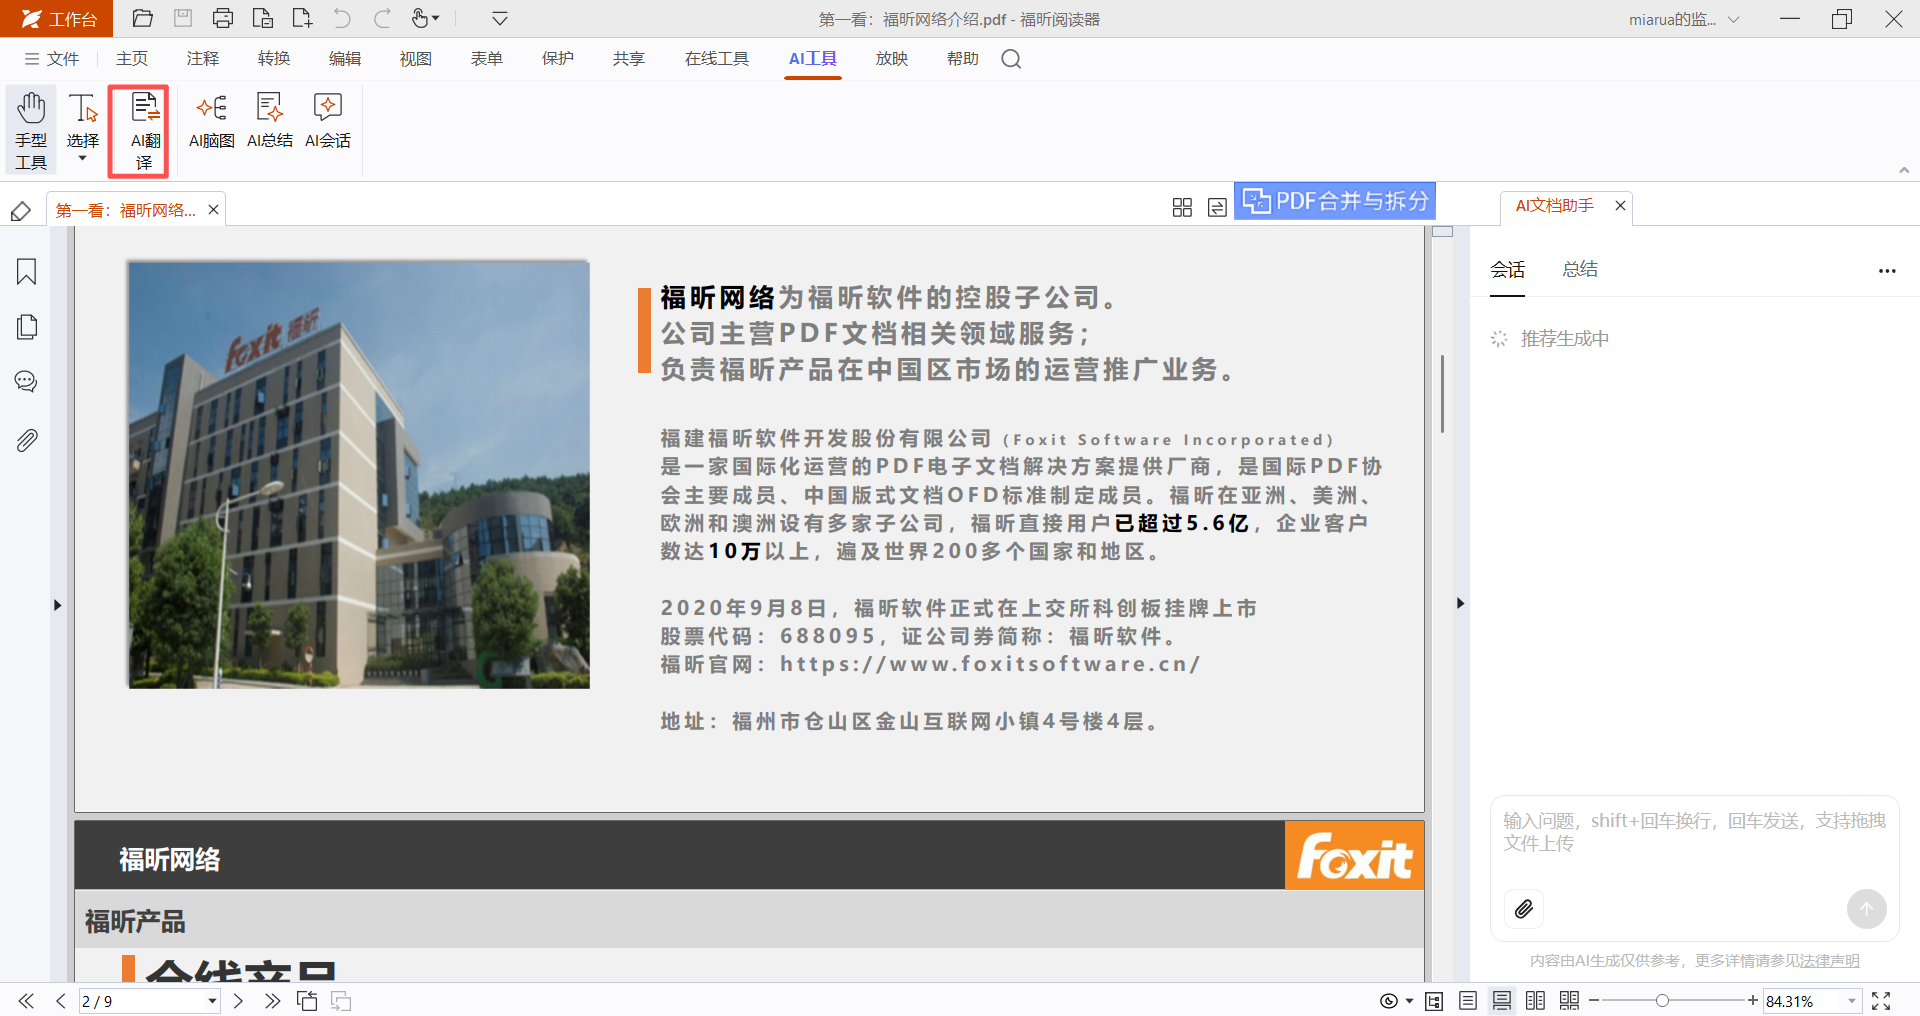1920x1016 pixels.
Task: Generate an AI脑图 mind map
Action: click(212, 121)
